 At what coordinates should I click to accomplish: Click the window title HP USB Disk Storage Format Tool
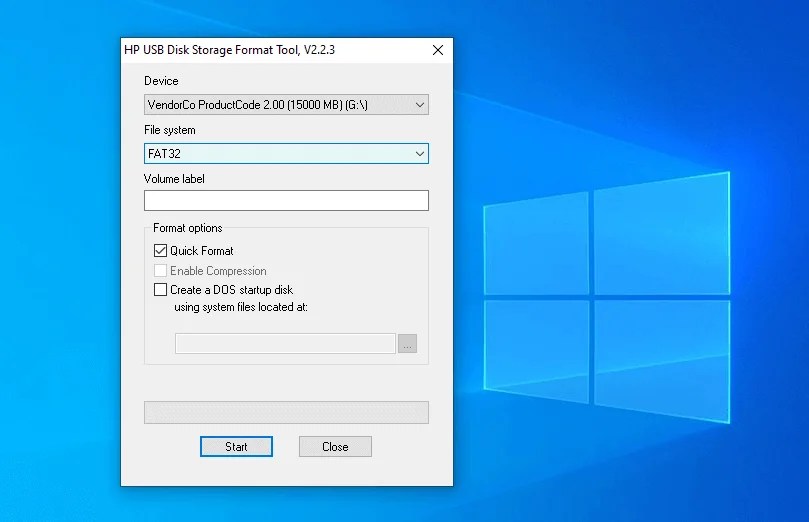click(x=230, y=50)
